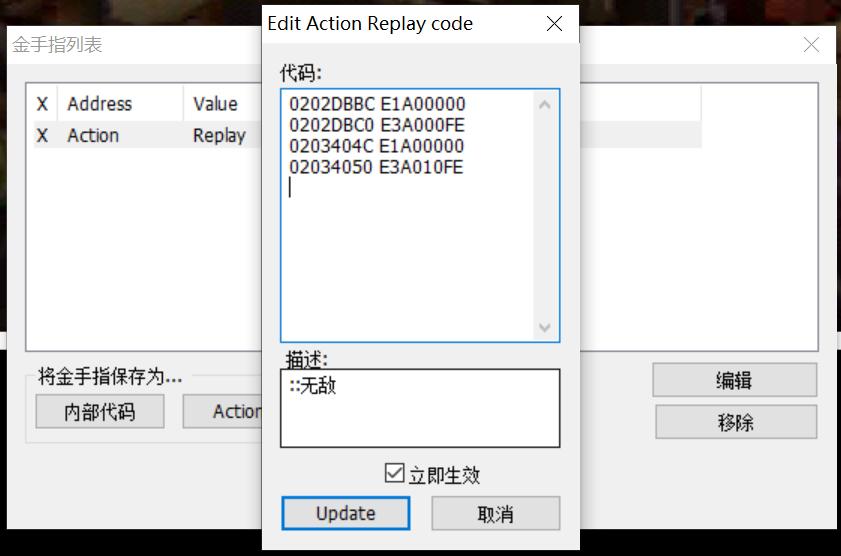The image size is (841, 556).
Task: Click the Address column header
Action: pyautogui.click(x=120, y=103)
